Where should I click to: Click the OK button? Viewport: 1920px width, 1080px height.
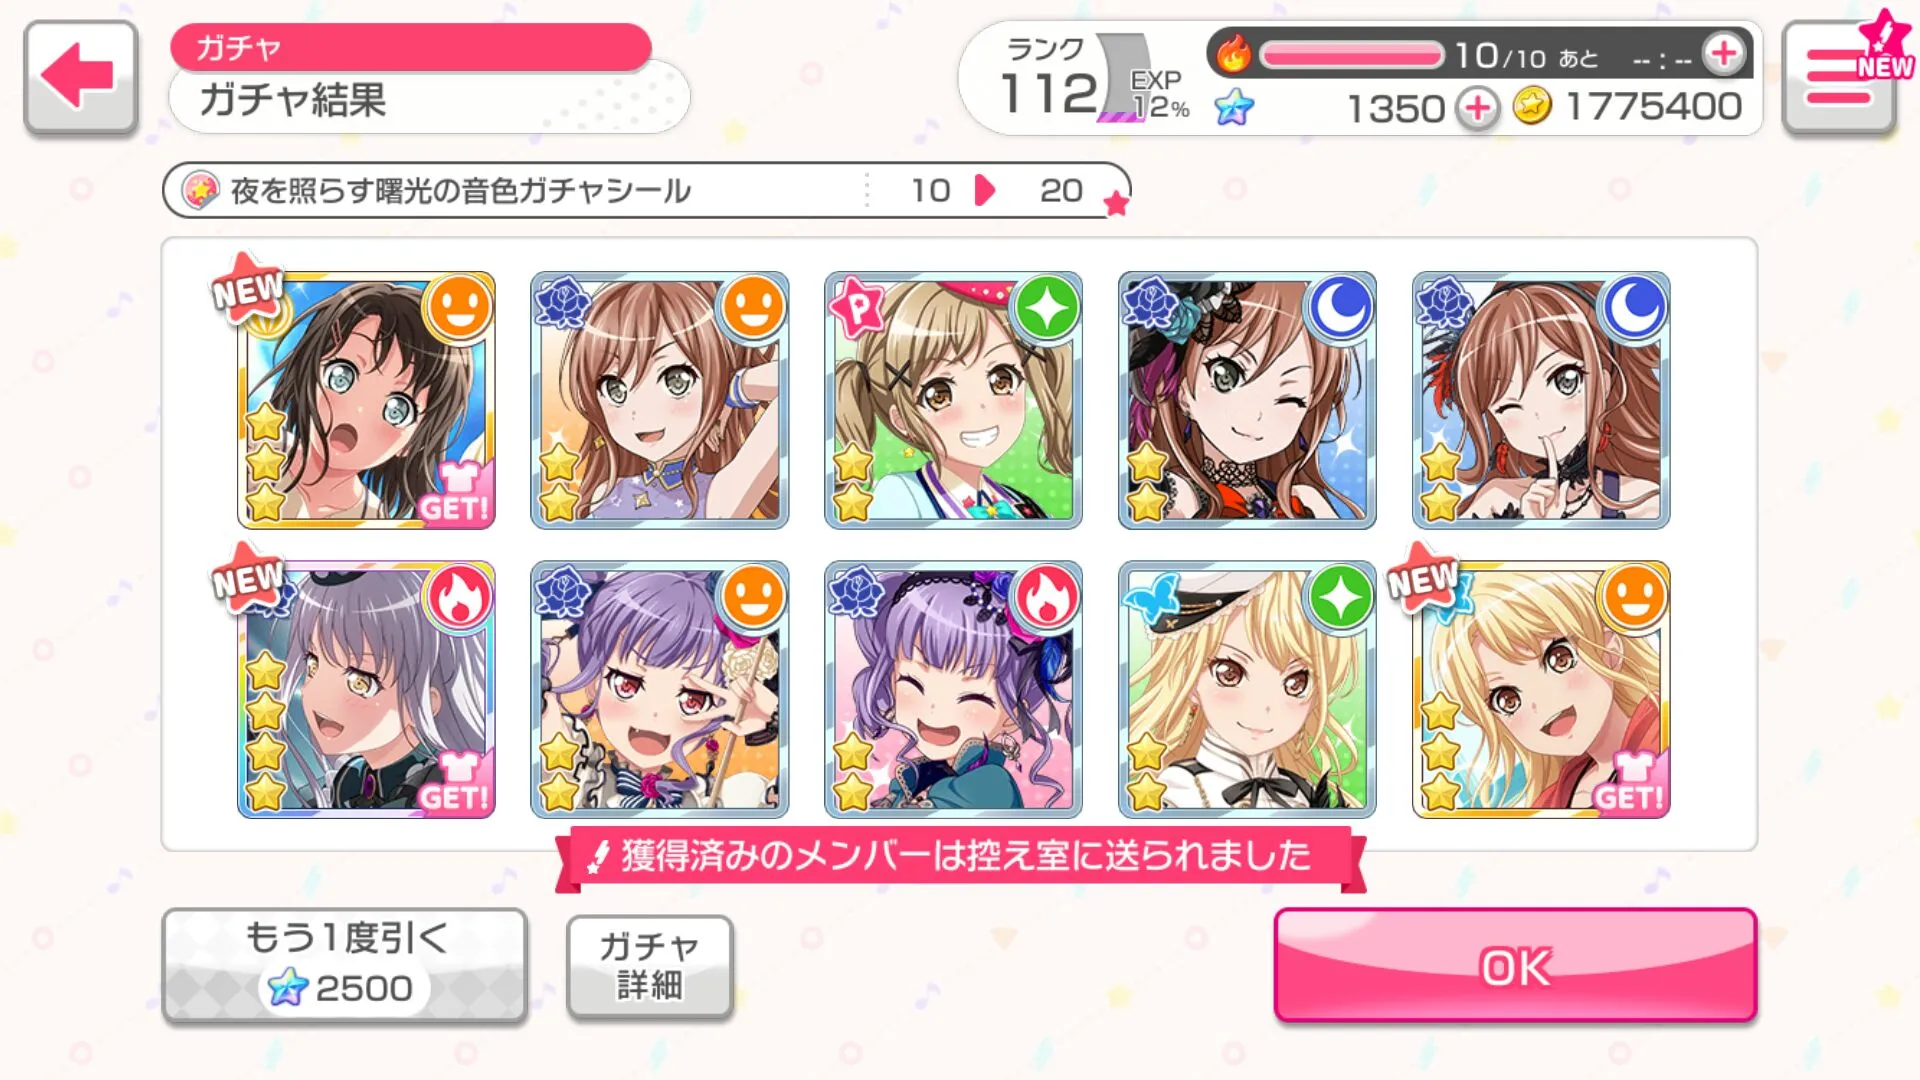click(x=1515, y=965)
